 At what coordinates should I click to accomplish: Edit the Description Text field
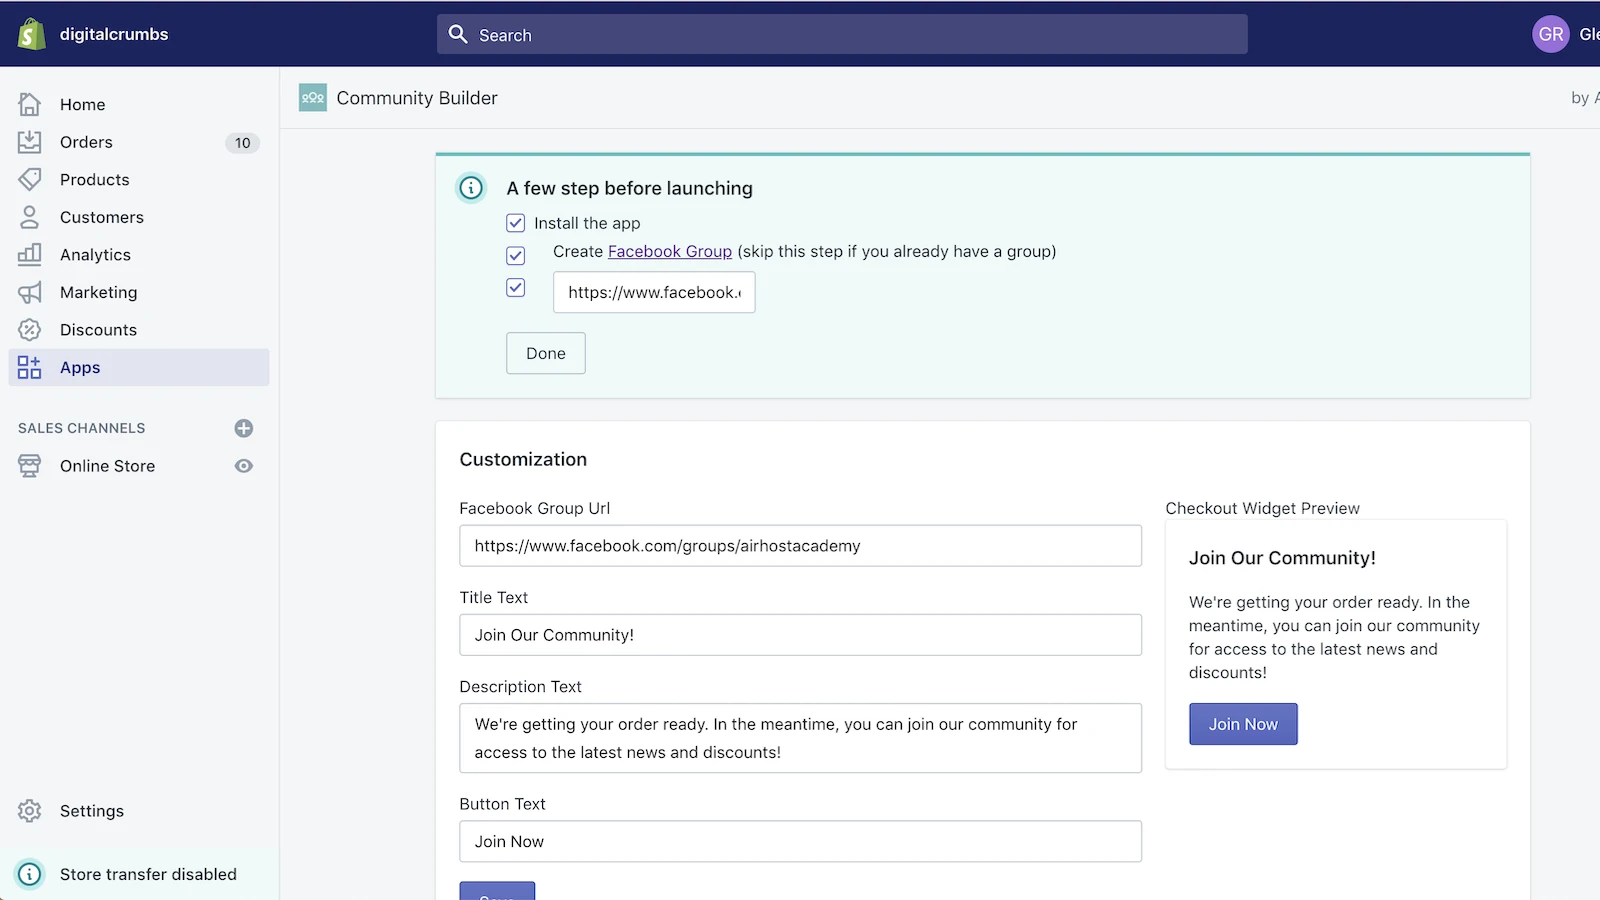800,738
